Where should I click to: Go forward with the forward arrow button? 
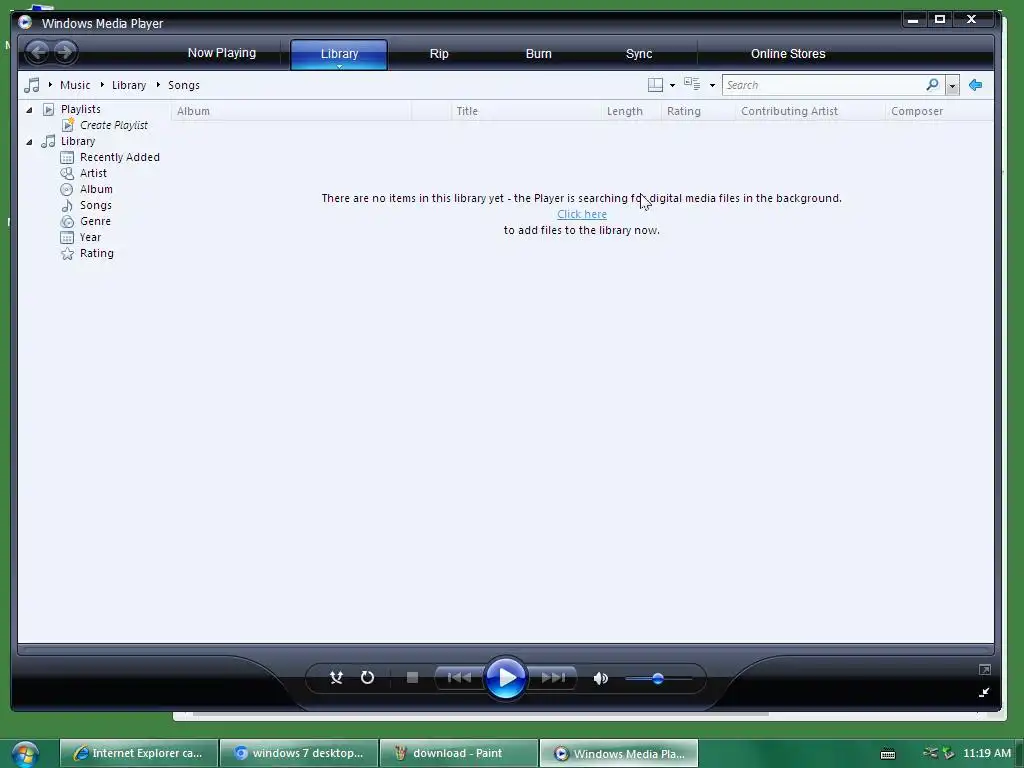coord(65,52)
